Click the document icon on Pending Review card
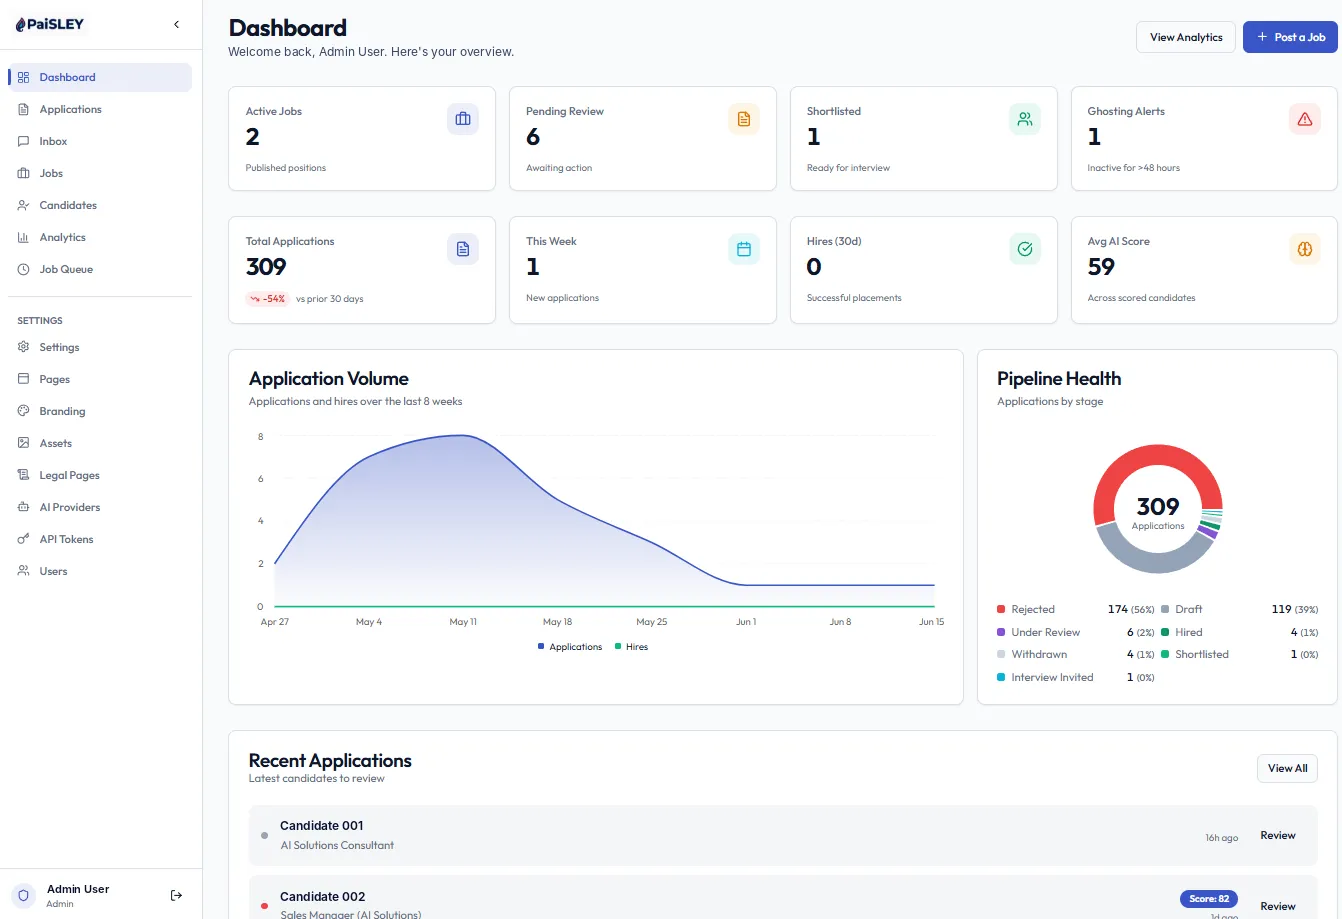This screenshot has width=1342, height=919. tap(744, 119)
